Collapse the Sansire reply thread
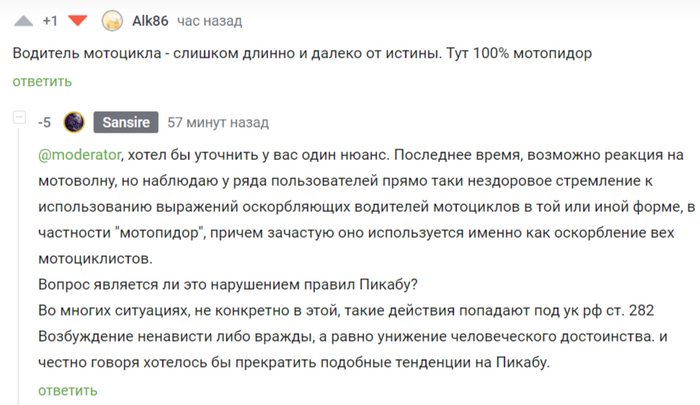The image size is (700, 405). [19, 117]
